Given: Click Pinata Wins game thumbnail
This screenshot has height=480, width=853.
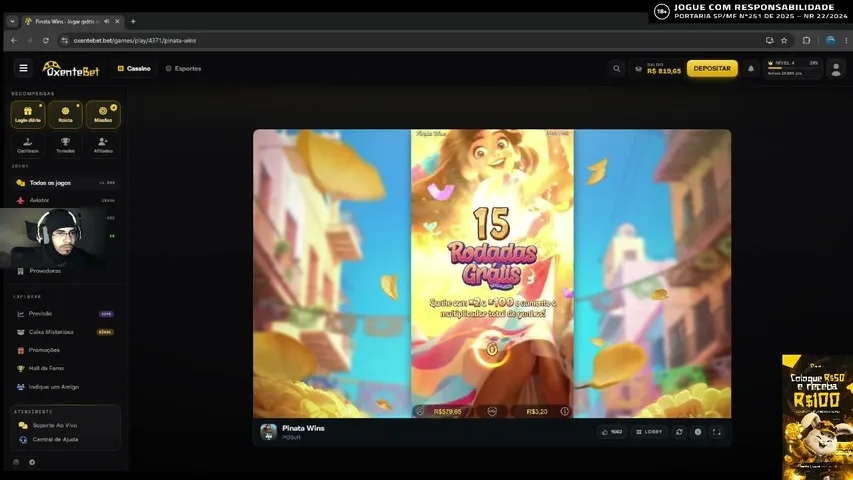Looking at the screenshot, I should 268,432.
